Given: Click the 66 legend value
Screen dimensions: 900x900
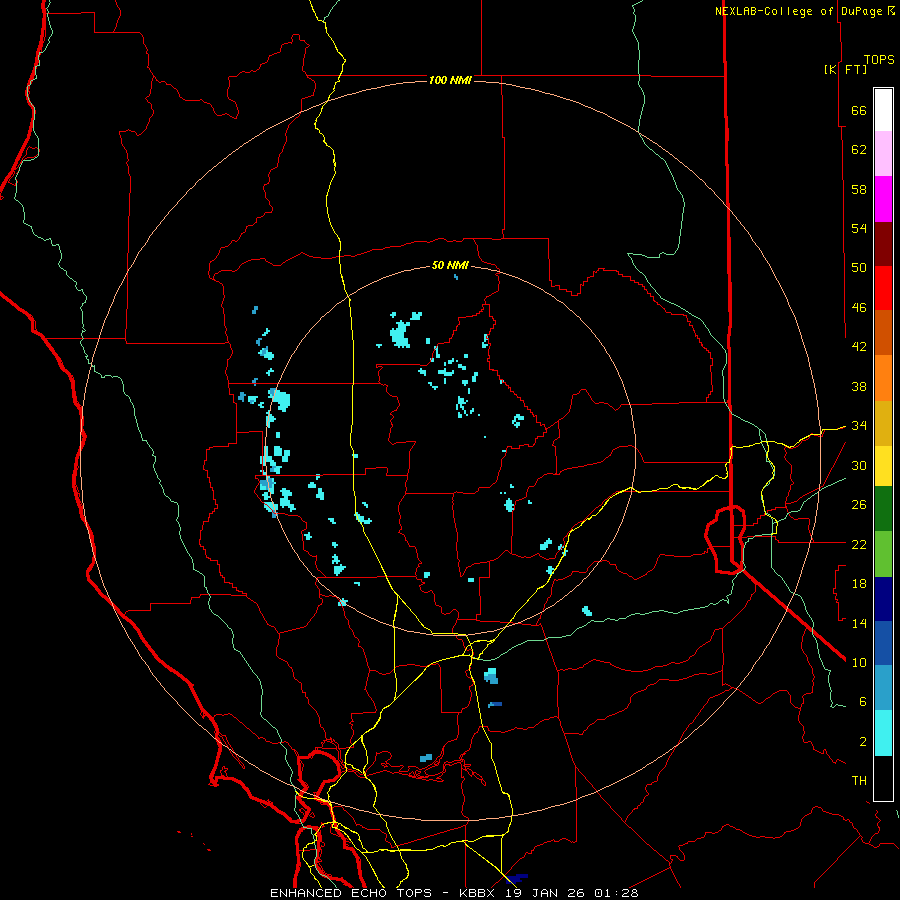Looking at the screenshot, I should click(859, 111).
